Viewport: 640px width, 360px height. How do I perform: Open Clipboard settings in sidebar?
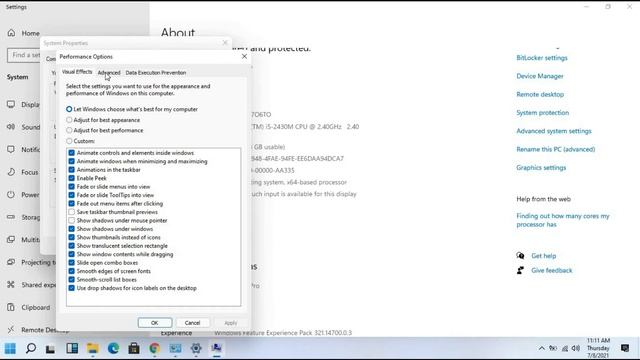coord(29,307)
